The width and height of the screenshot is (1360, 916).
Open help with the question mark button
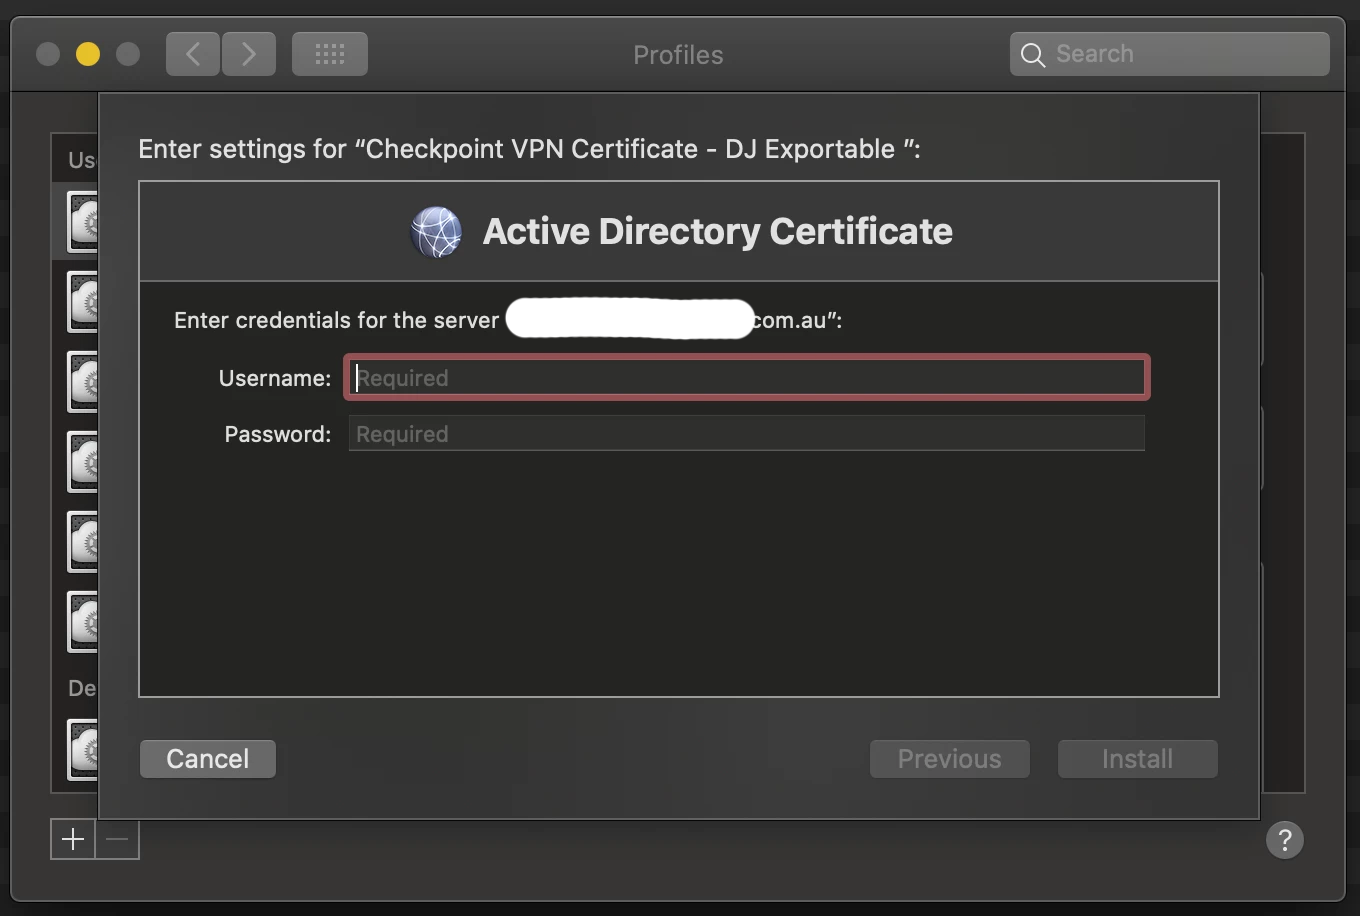1285,840
